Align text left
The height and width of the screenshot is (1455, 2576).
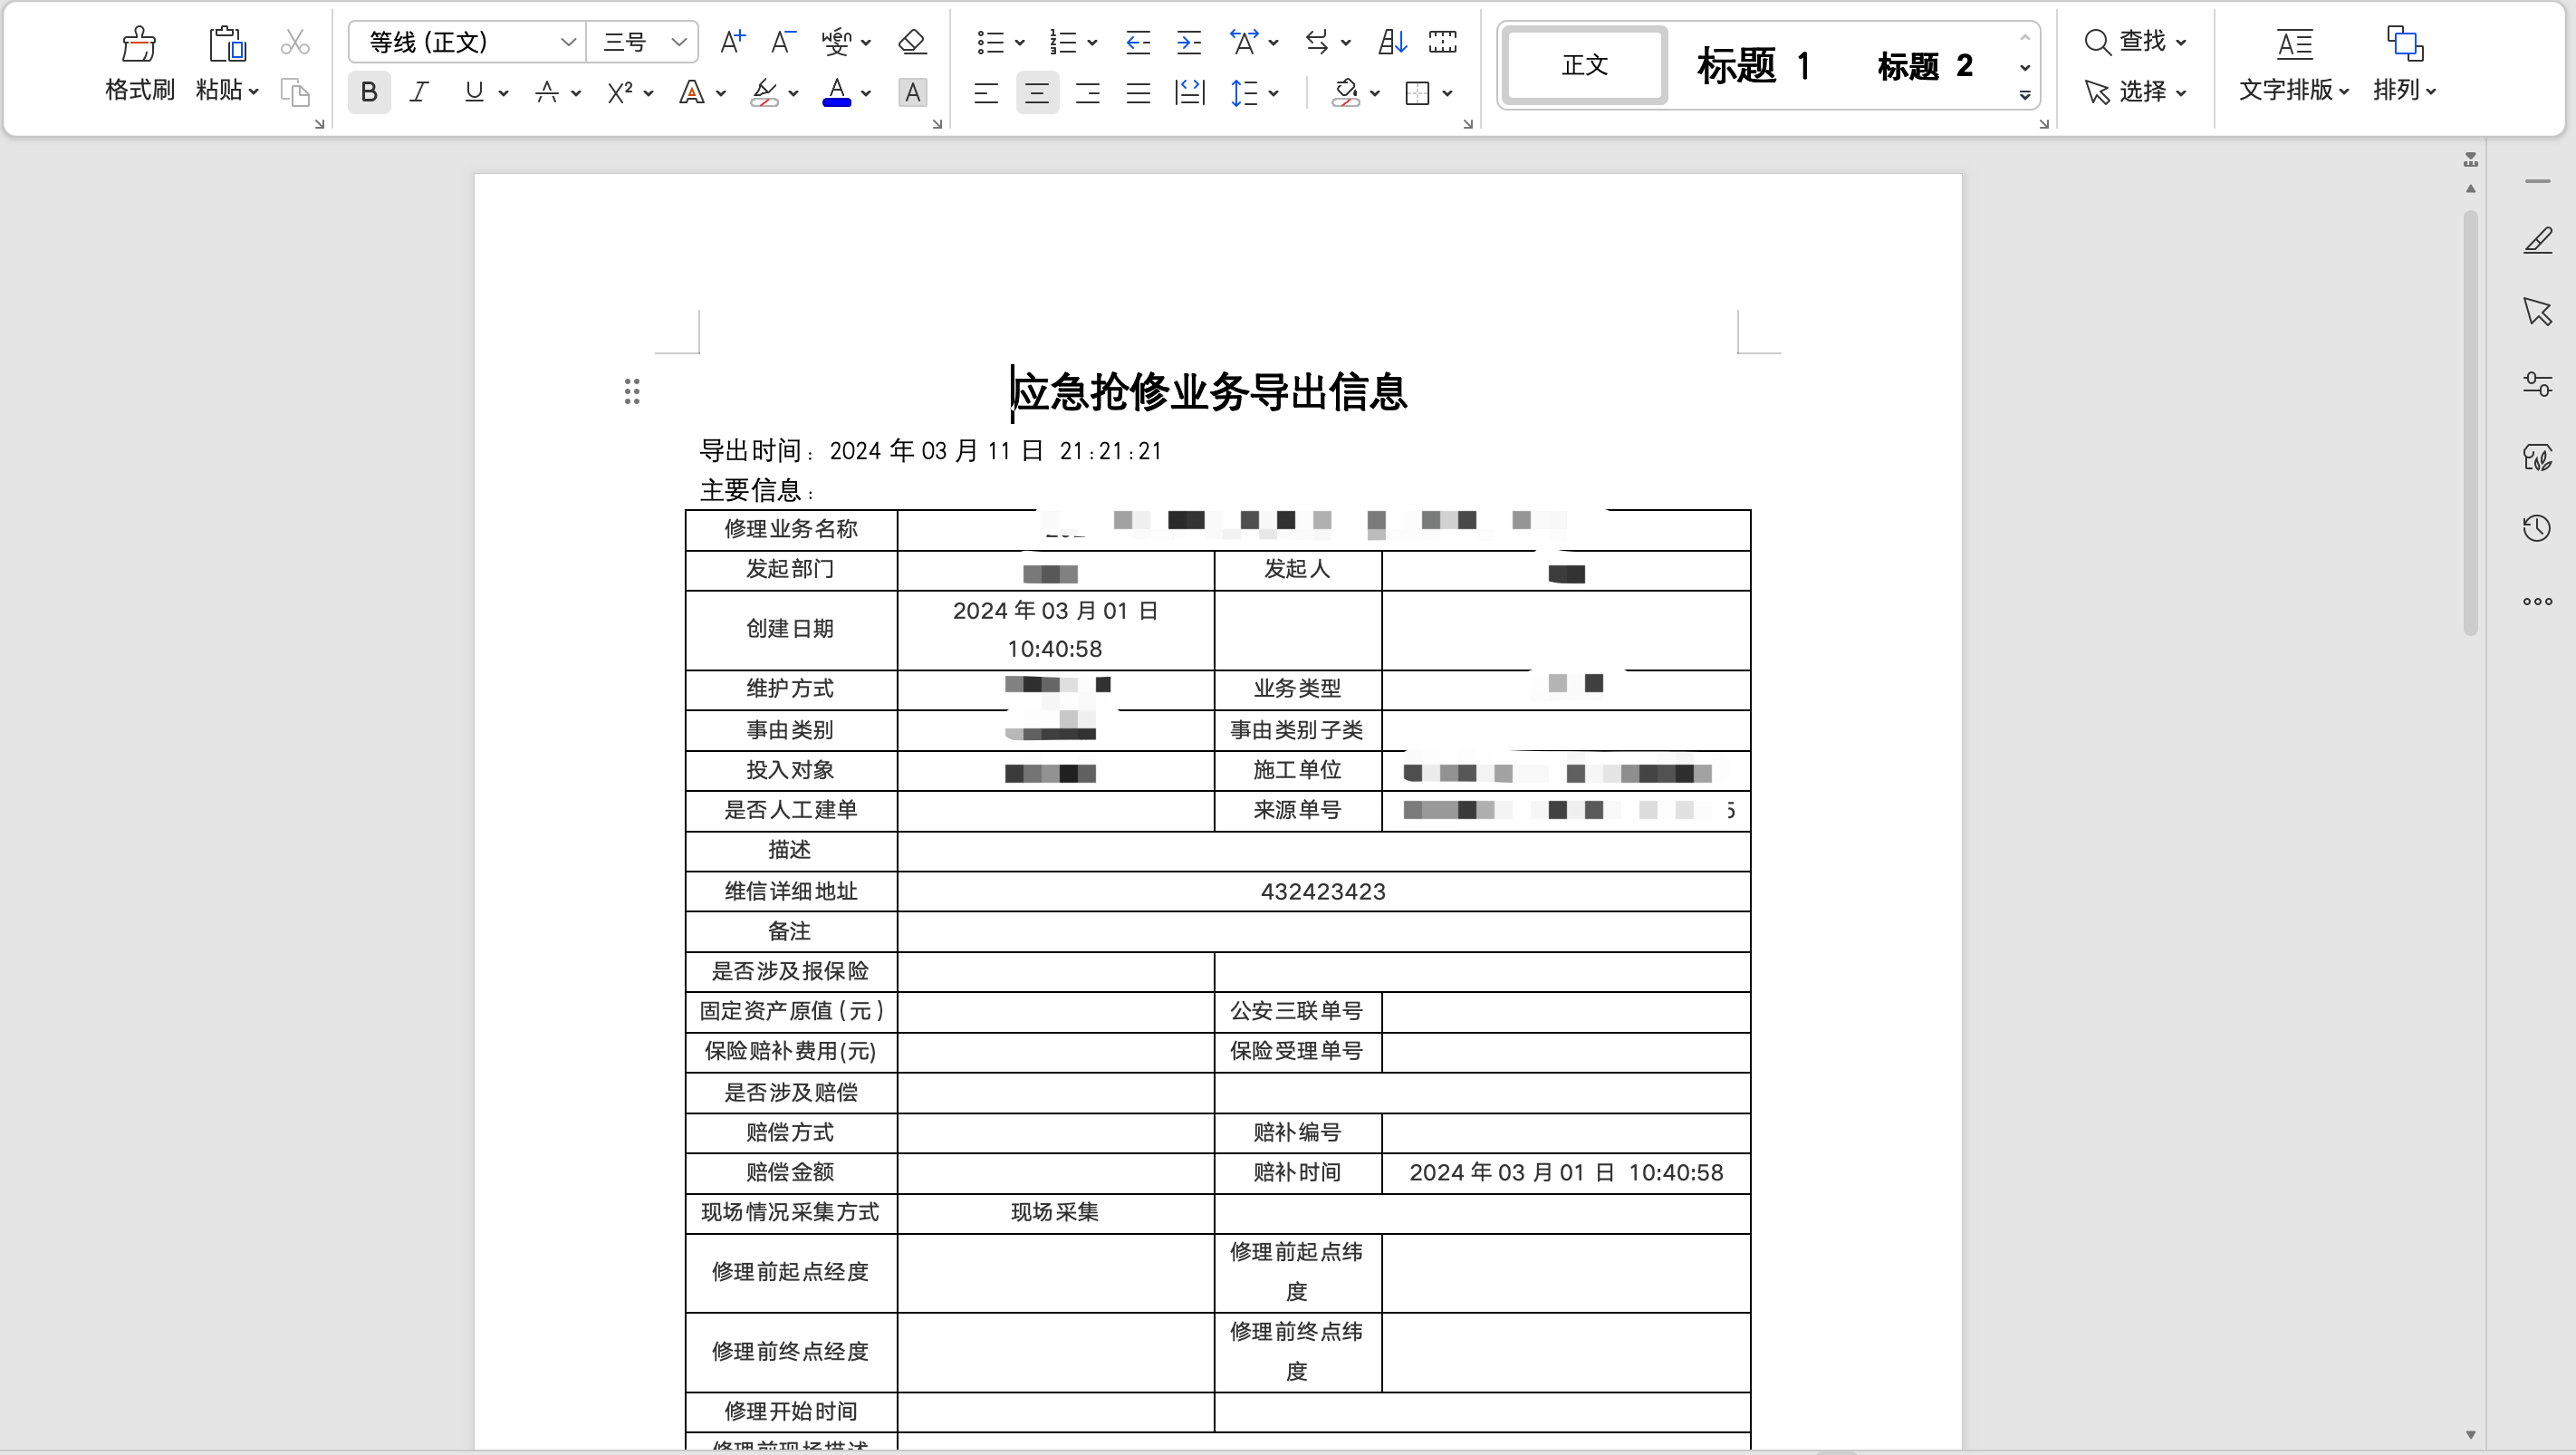click(x=986, y=94)
